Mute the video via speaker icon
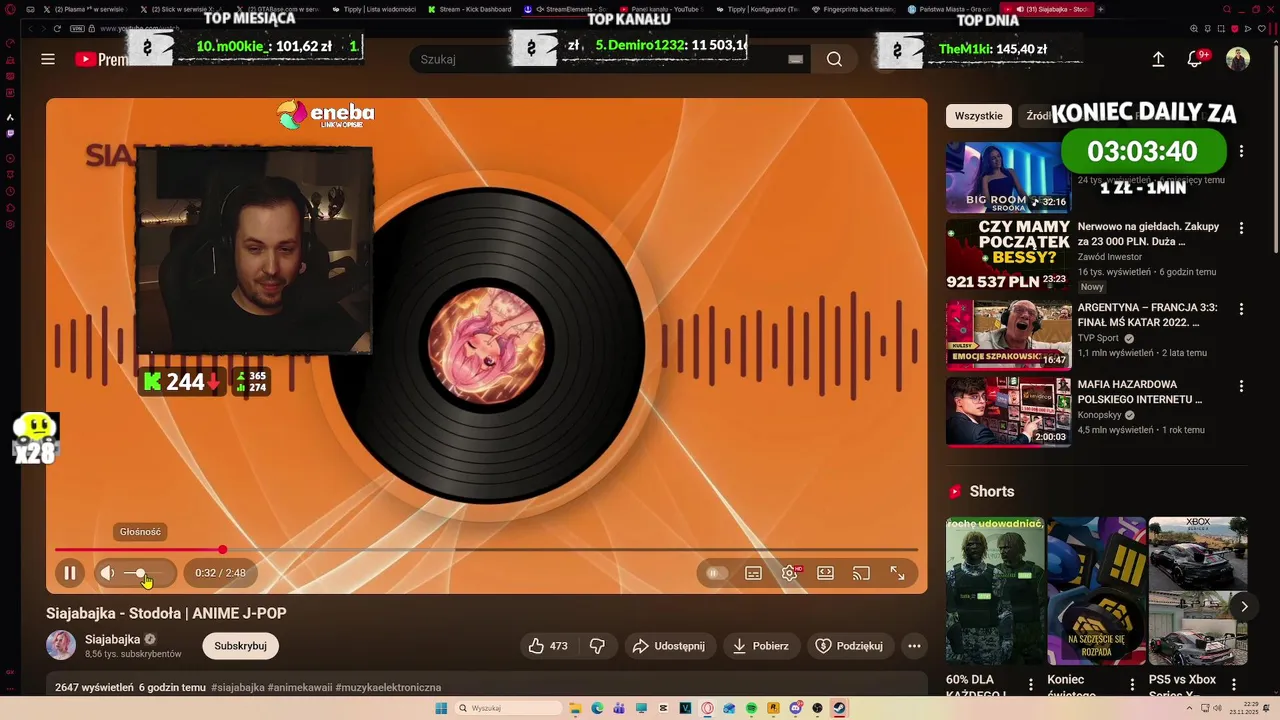 (107, 573)
